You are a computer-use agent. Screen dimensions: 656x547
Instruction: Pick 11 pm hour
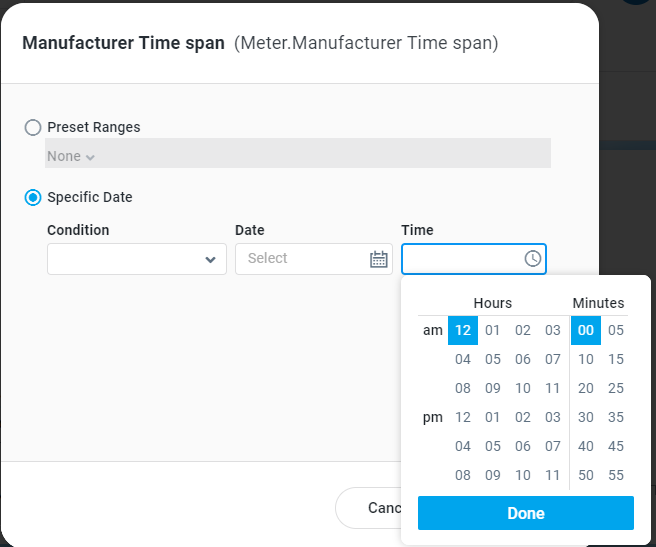click(553, 476)
